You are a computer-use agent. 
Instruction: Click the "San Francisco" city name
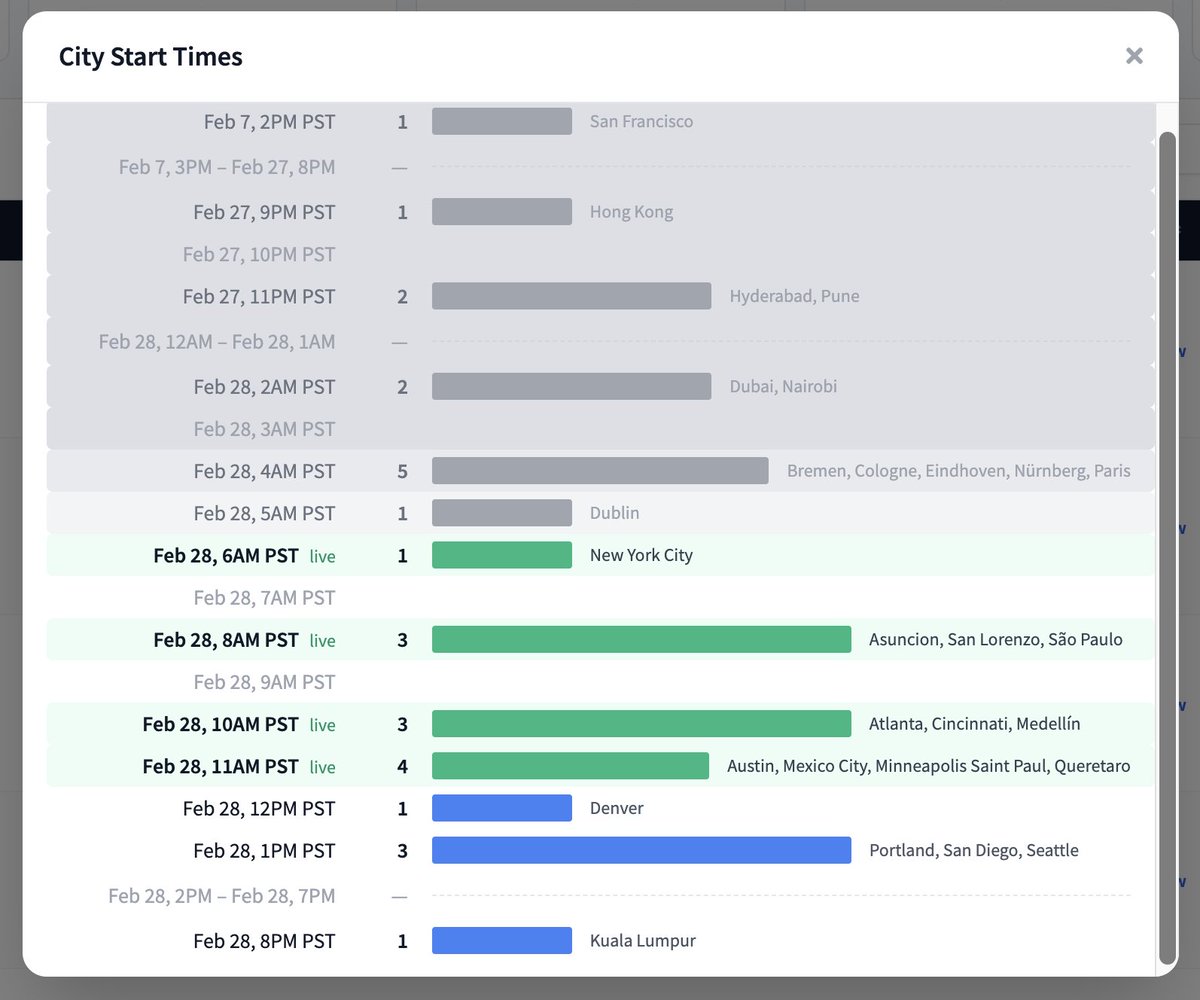641,122
